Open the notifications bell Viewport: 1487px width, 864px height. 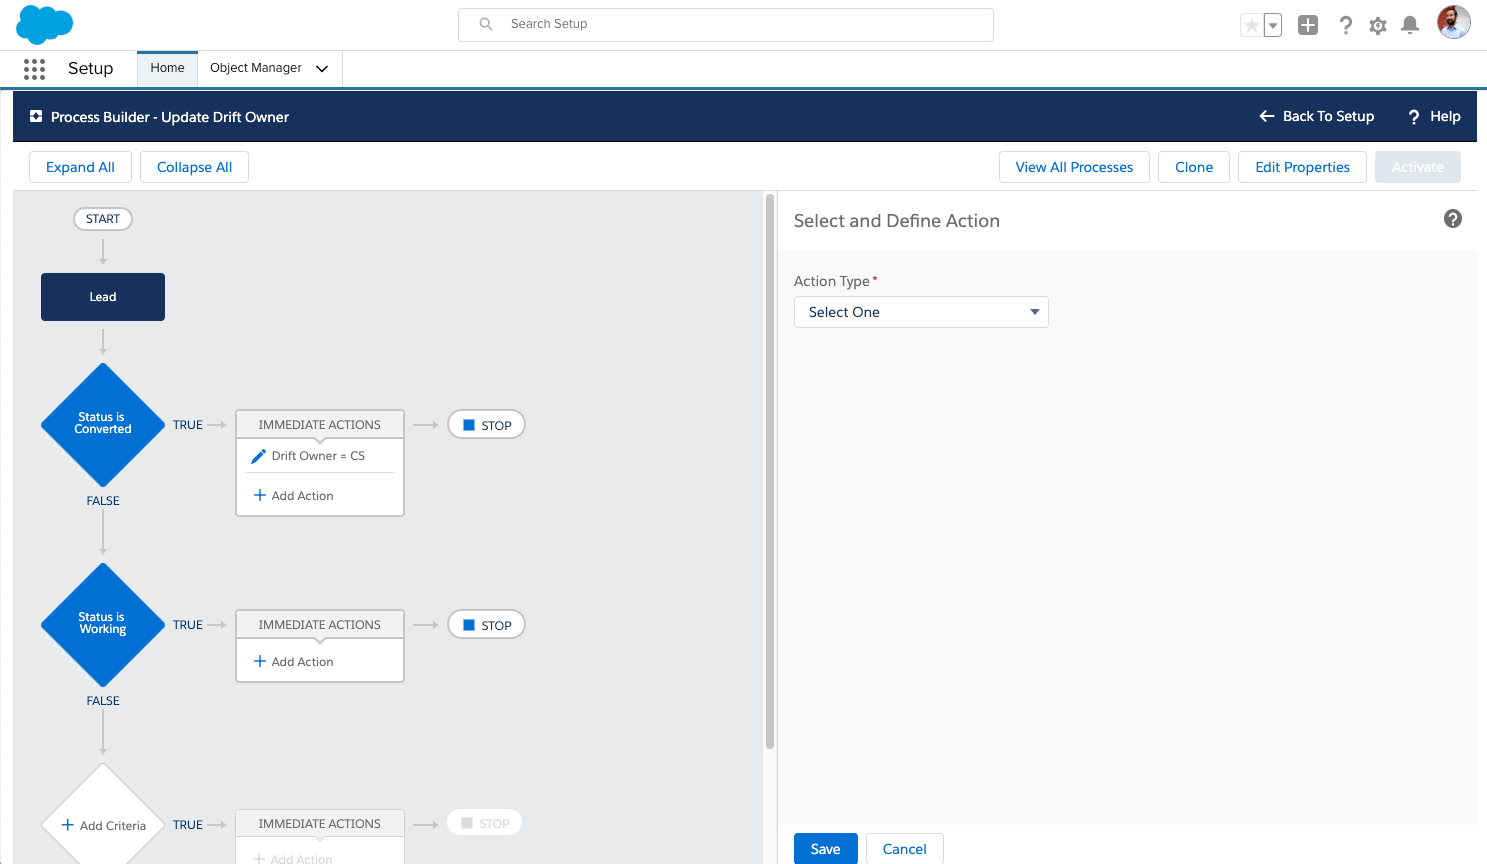pos(1410,25)
